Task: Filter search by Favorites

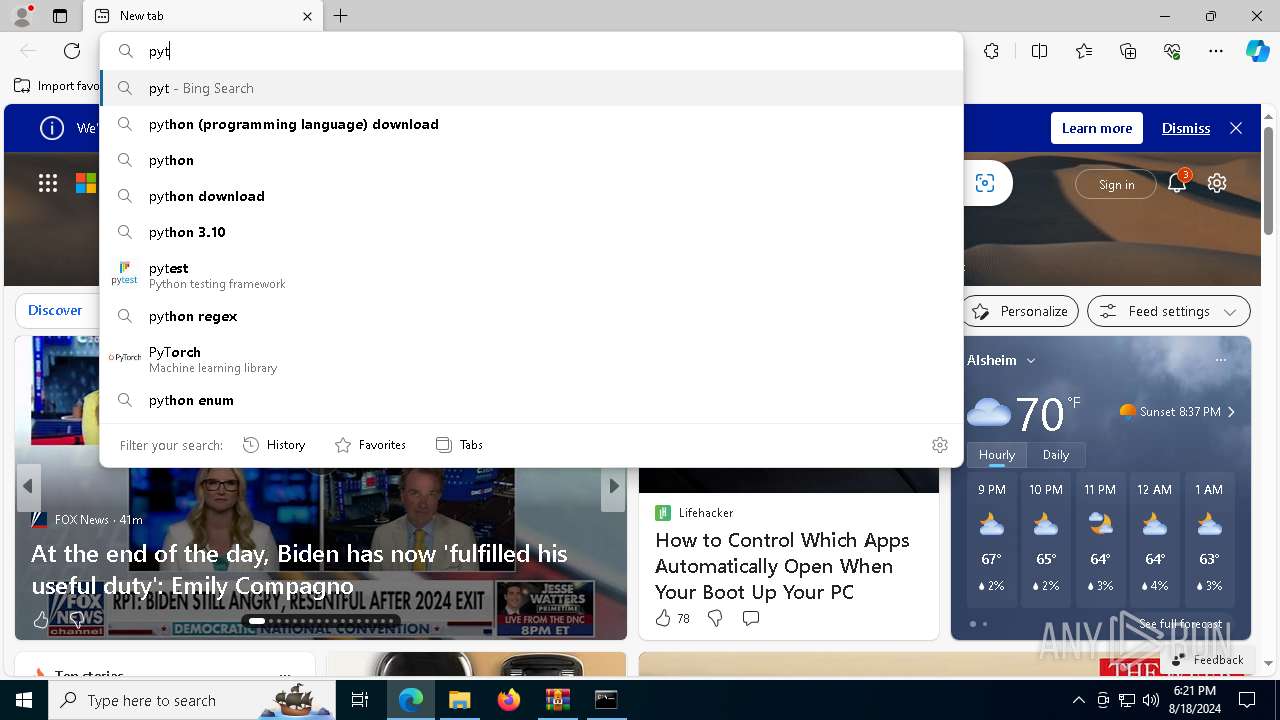Action: (370, 445)
